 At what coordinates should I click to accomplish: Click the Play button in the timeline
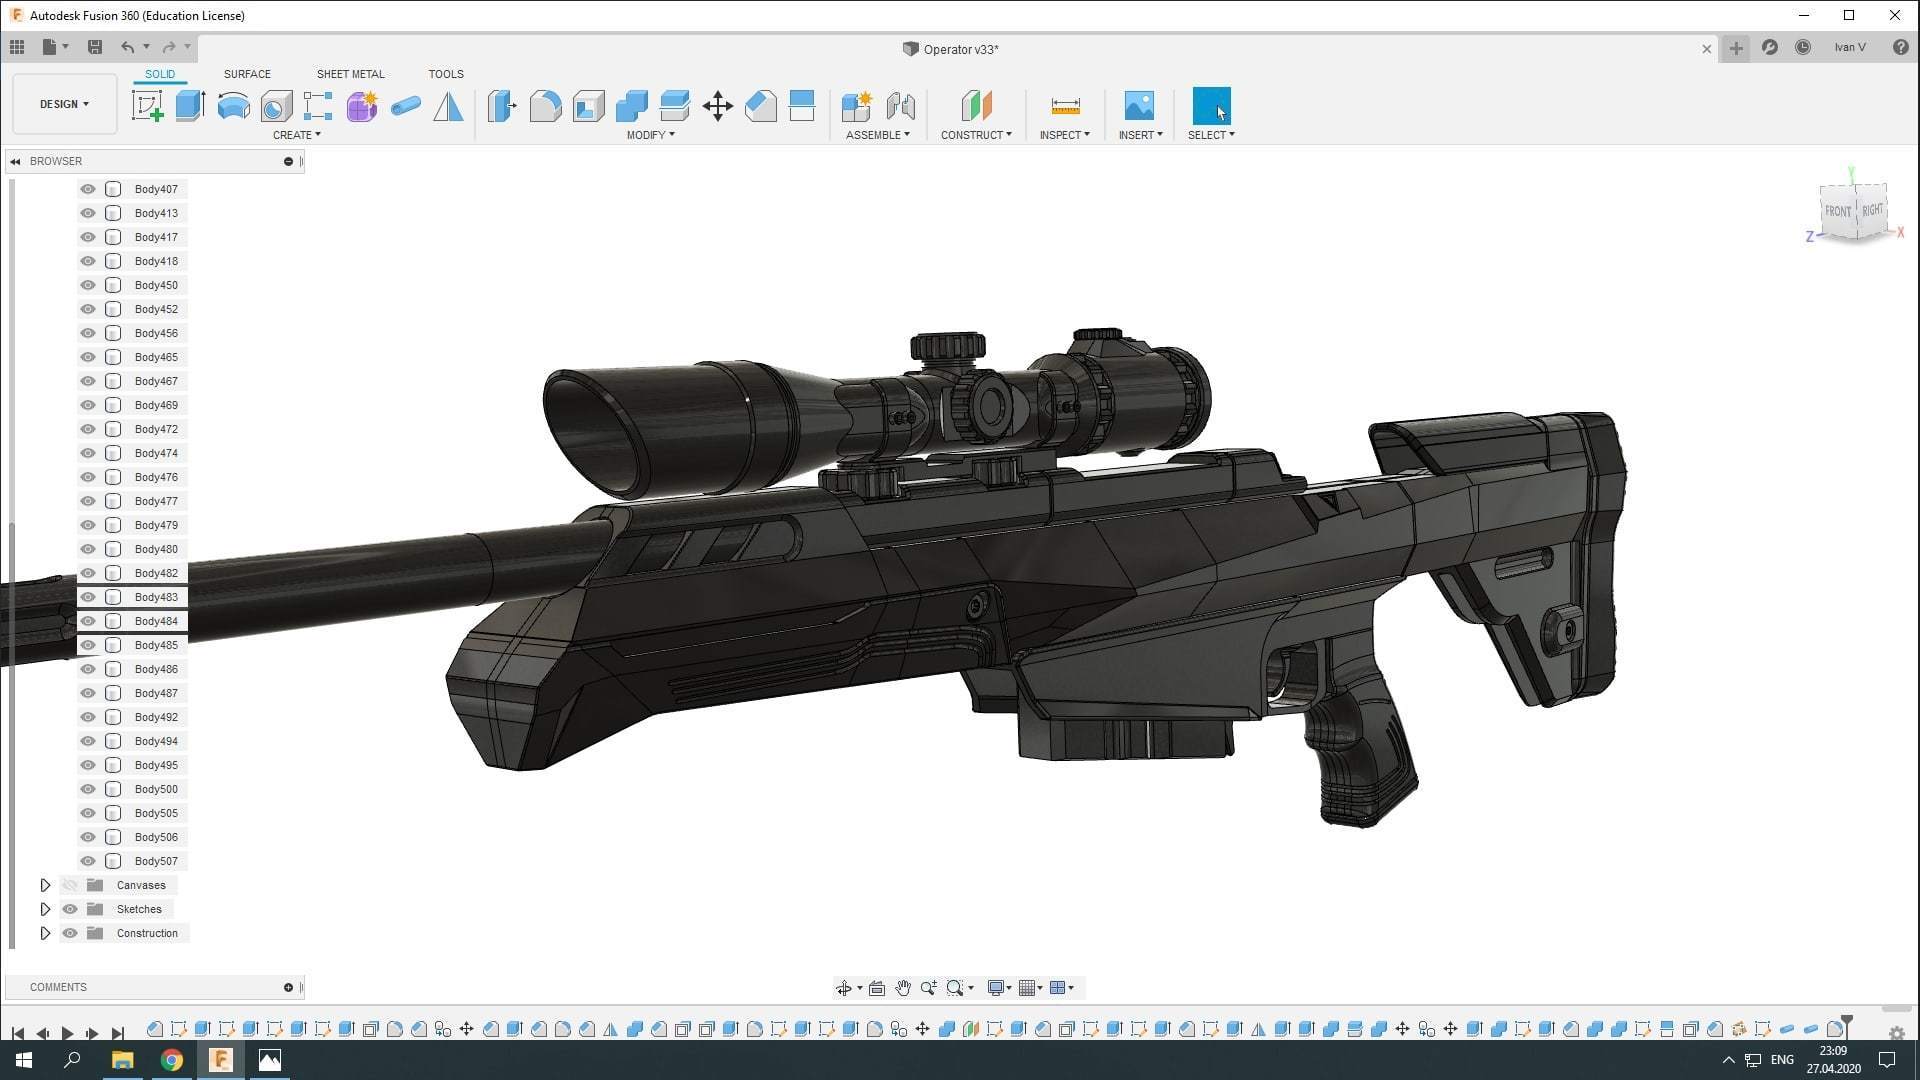tap(67, 1033)
